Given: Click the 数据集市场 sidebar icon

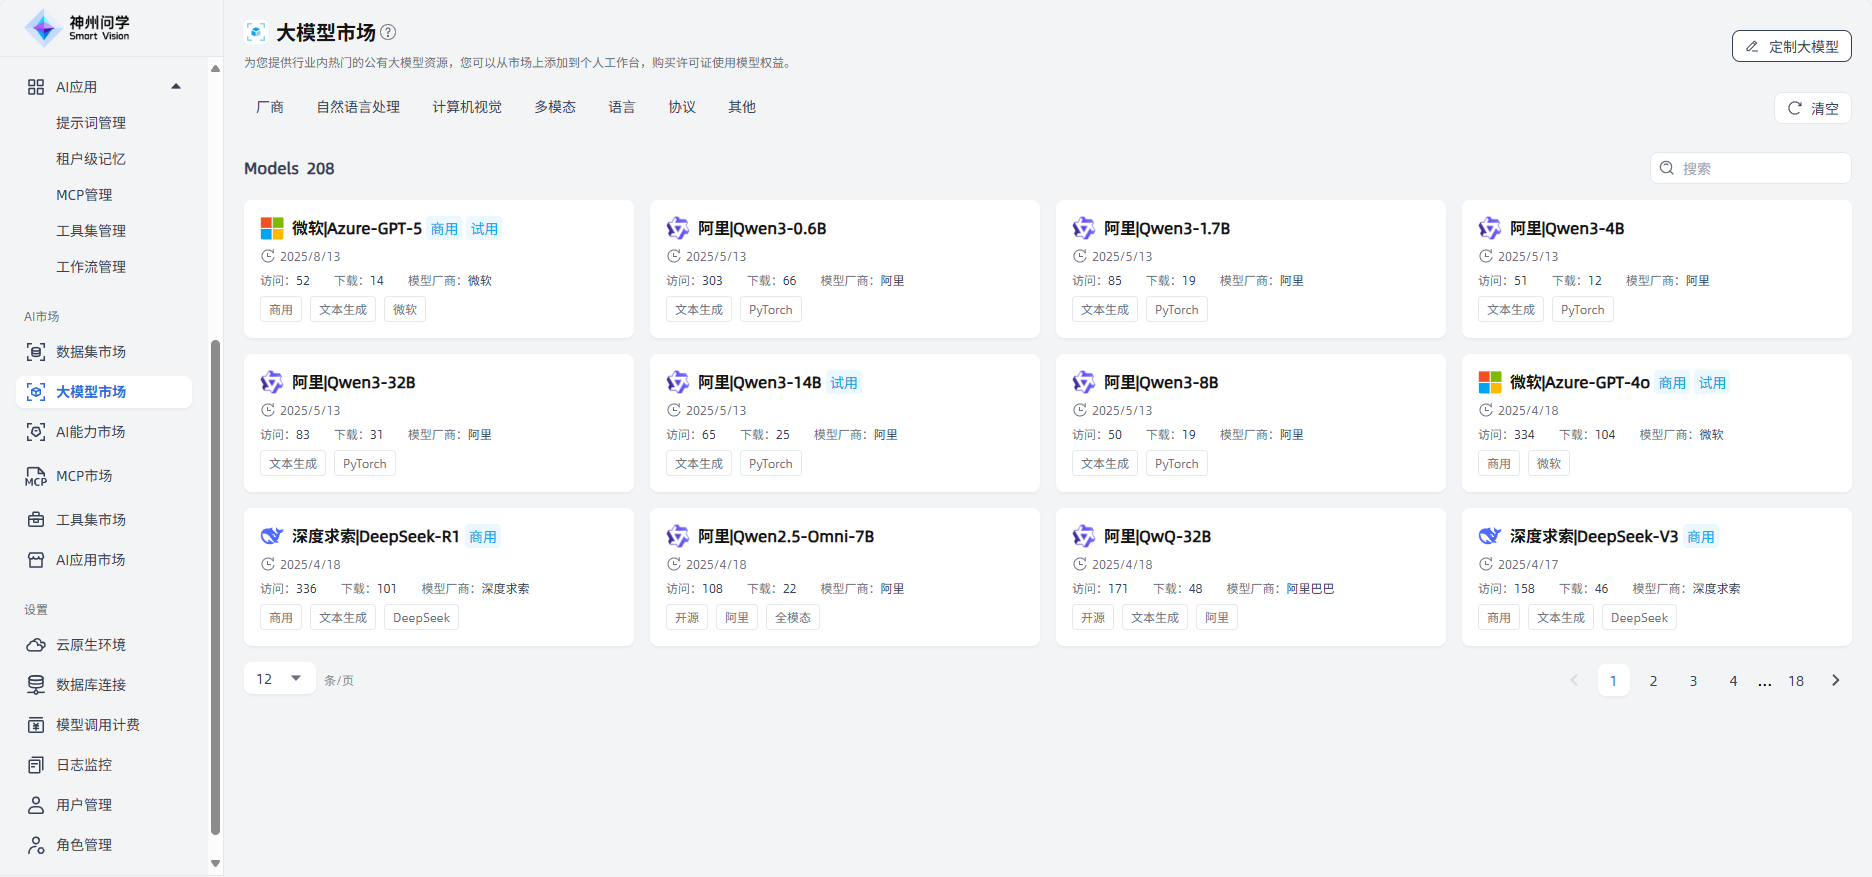Looking at the screenshot, I should click(x=36, y=352).
